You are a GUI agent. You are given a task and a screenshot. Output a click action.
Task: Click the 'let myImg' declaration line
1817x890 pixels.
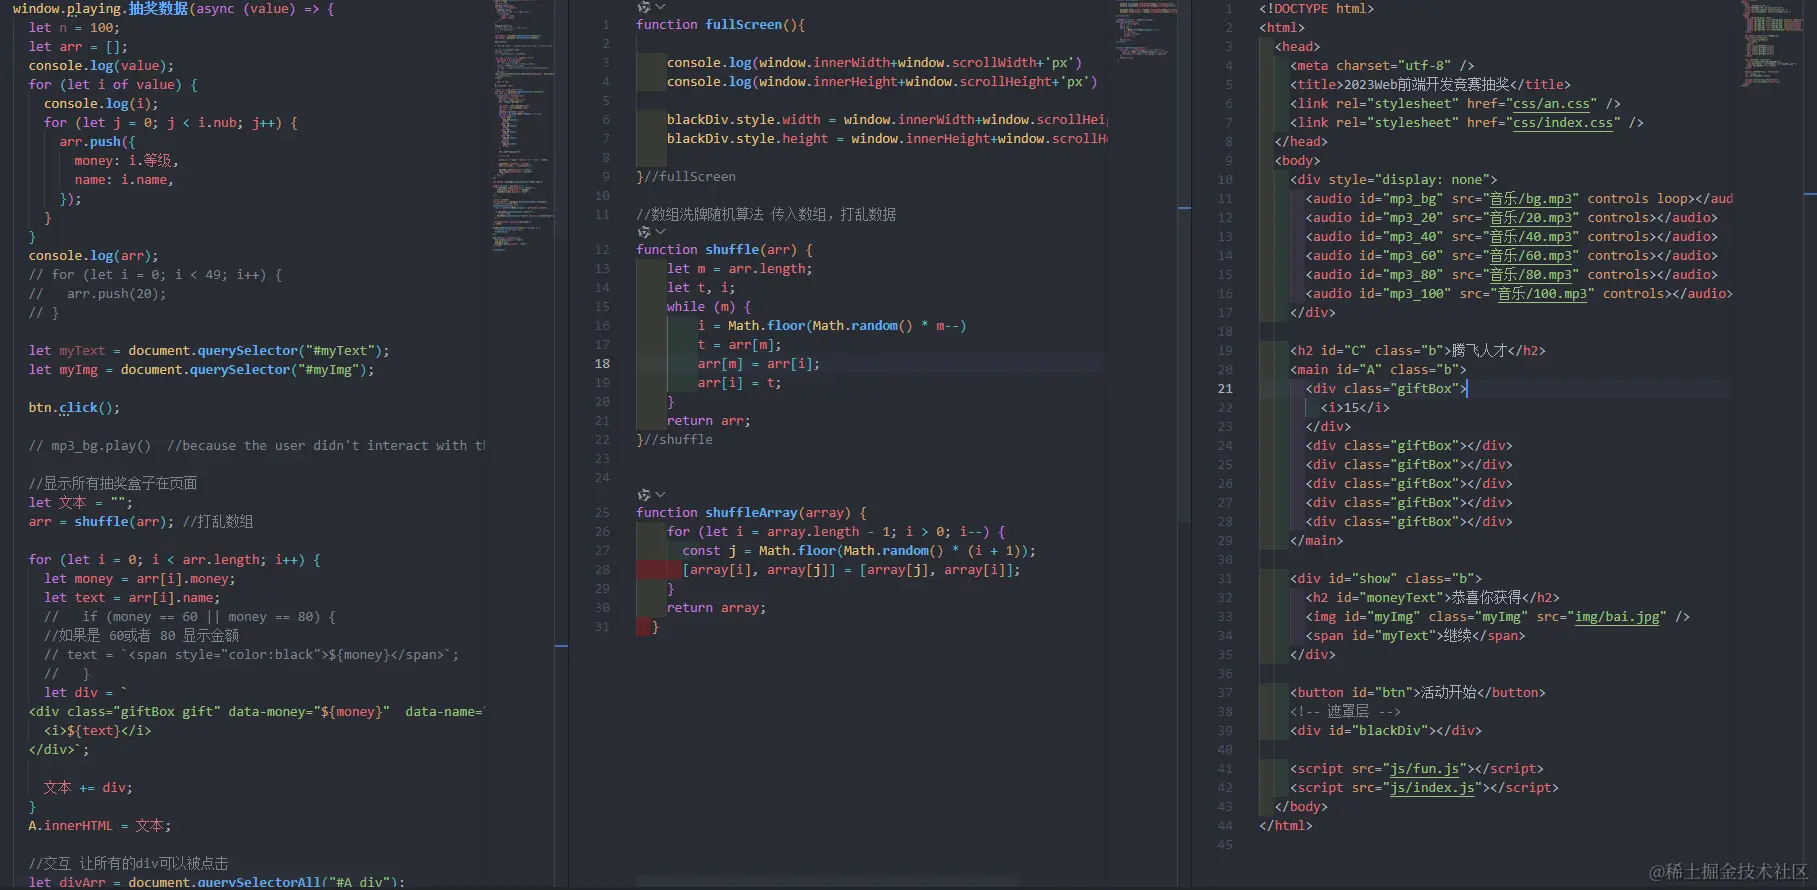click(x=201, y=370)
